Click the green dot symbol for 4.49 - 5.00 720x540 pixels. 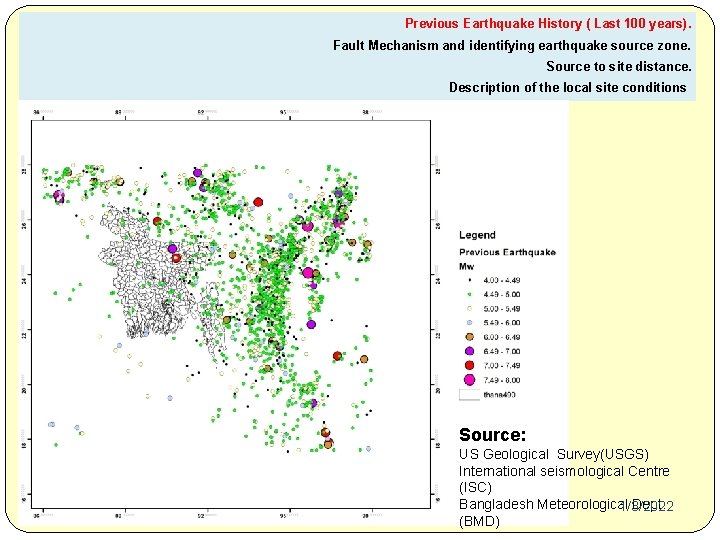(x=469, y=294)
